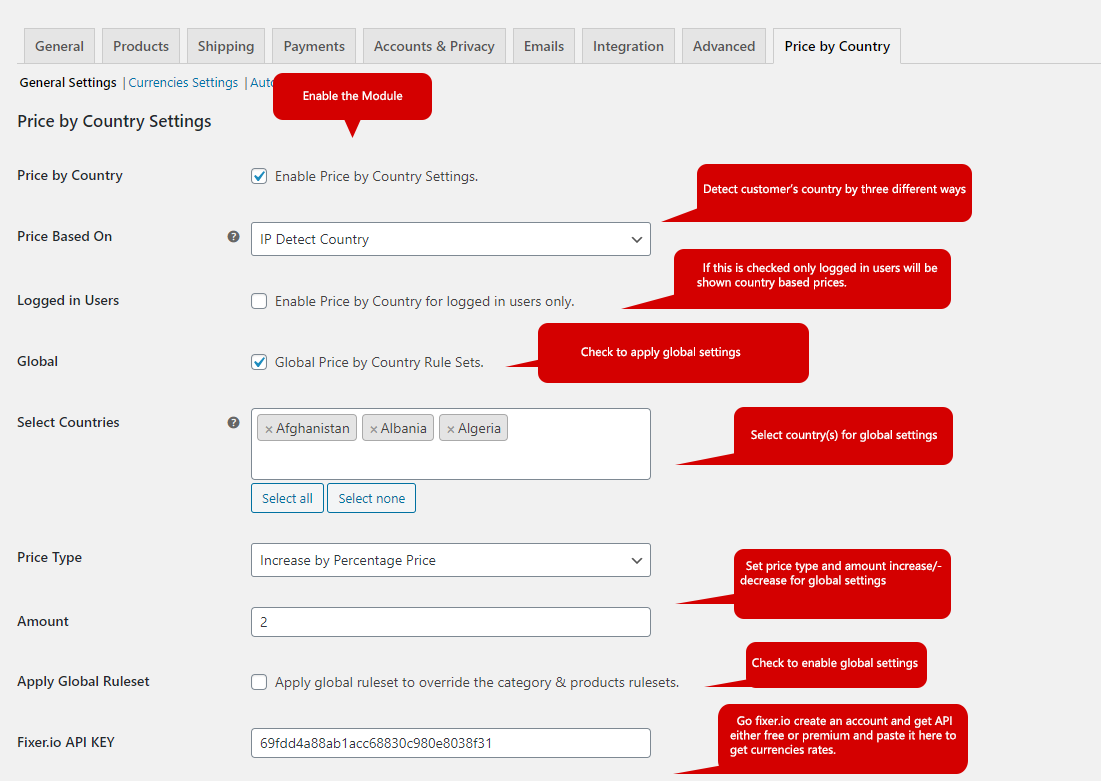Expand the Price Type dropdown

450,561
